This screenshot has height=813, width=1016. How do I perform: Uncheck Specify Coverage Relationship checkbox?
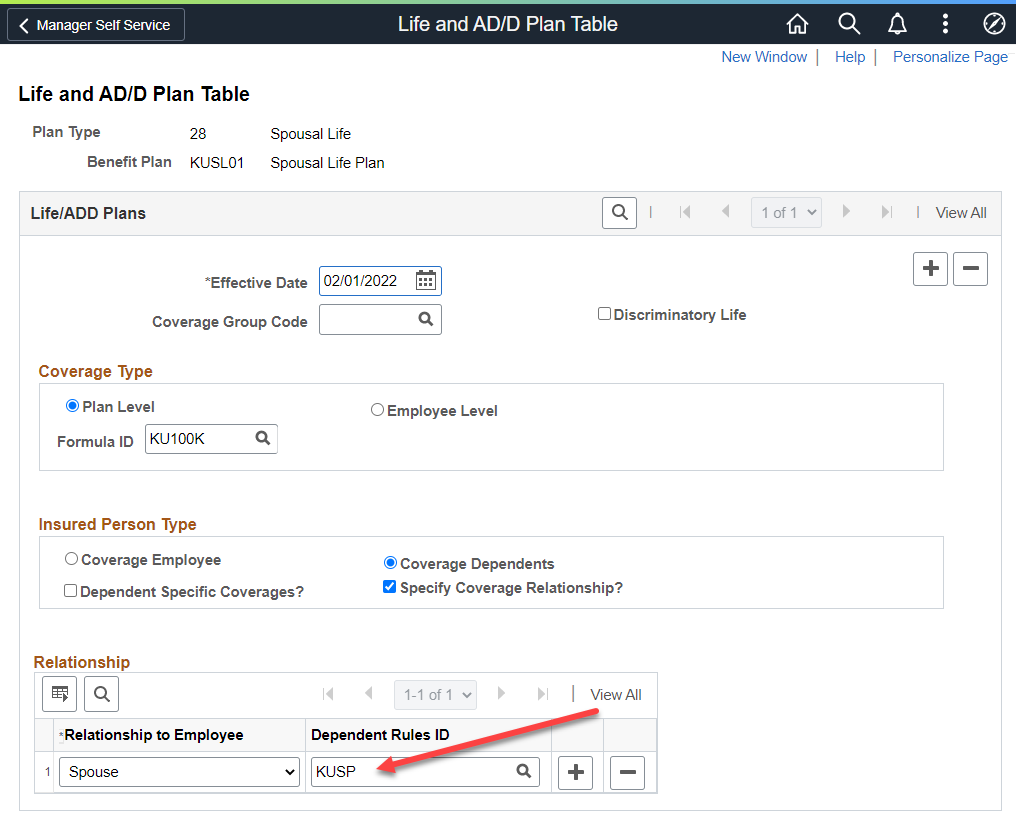tap(390, 588)
